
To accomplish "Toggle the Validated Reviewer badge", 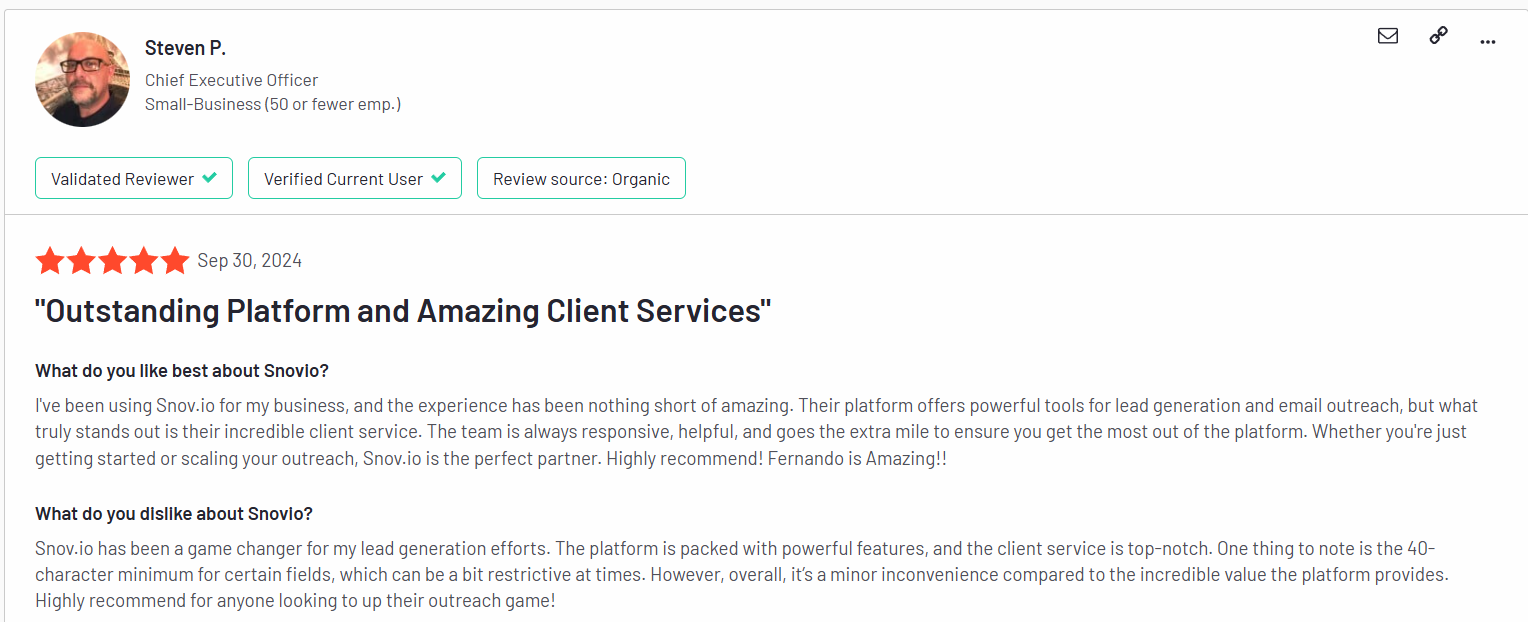I will tap(133, 177).
